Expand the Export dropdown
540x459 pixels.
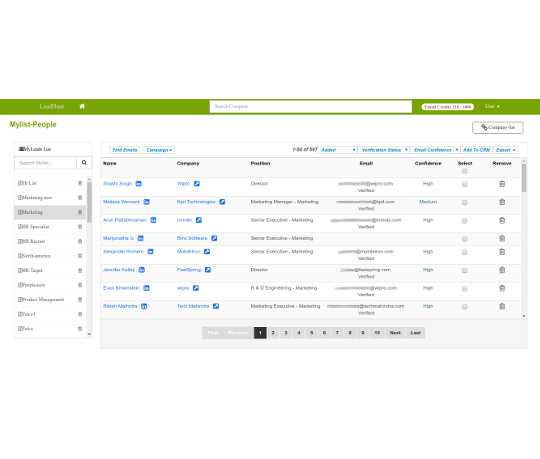[506, 150]
